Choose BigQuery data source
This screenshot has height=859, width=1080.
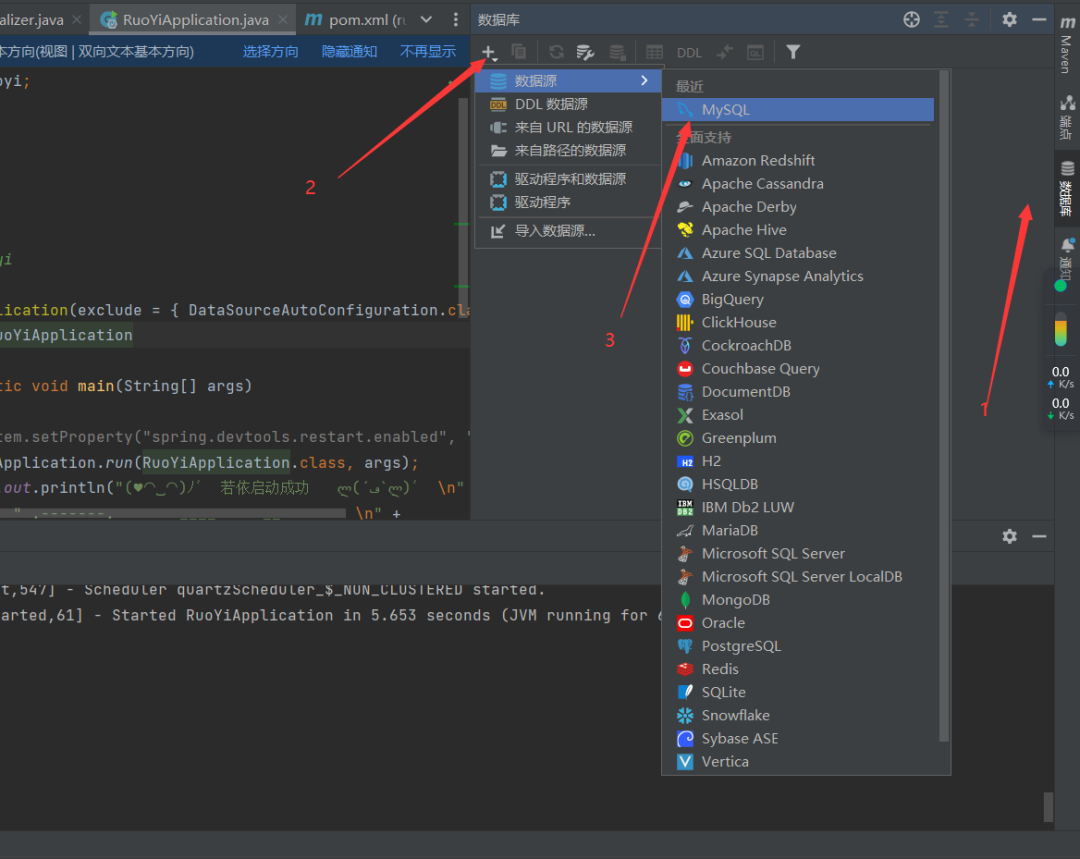[800, 300]
